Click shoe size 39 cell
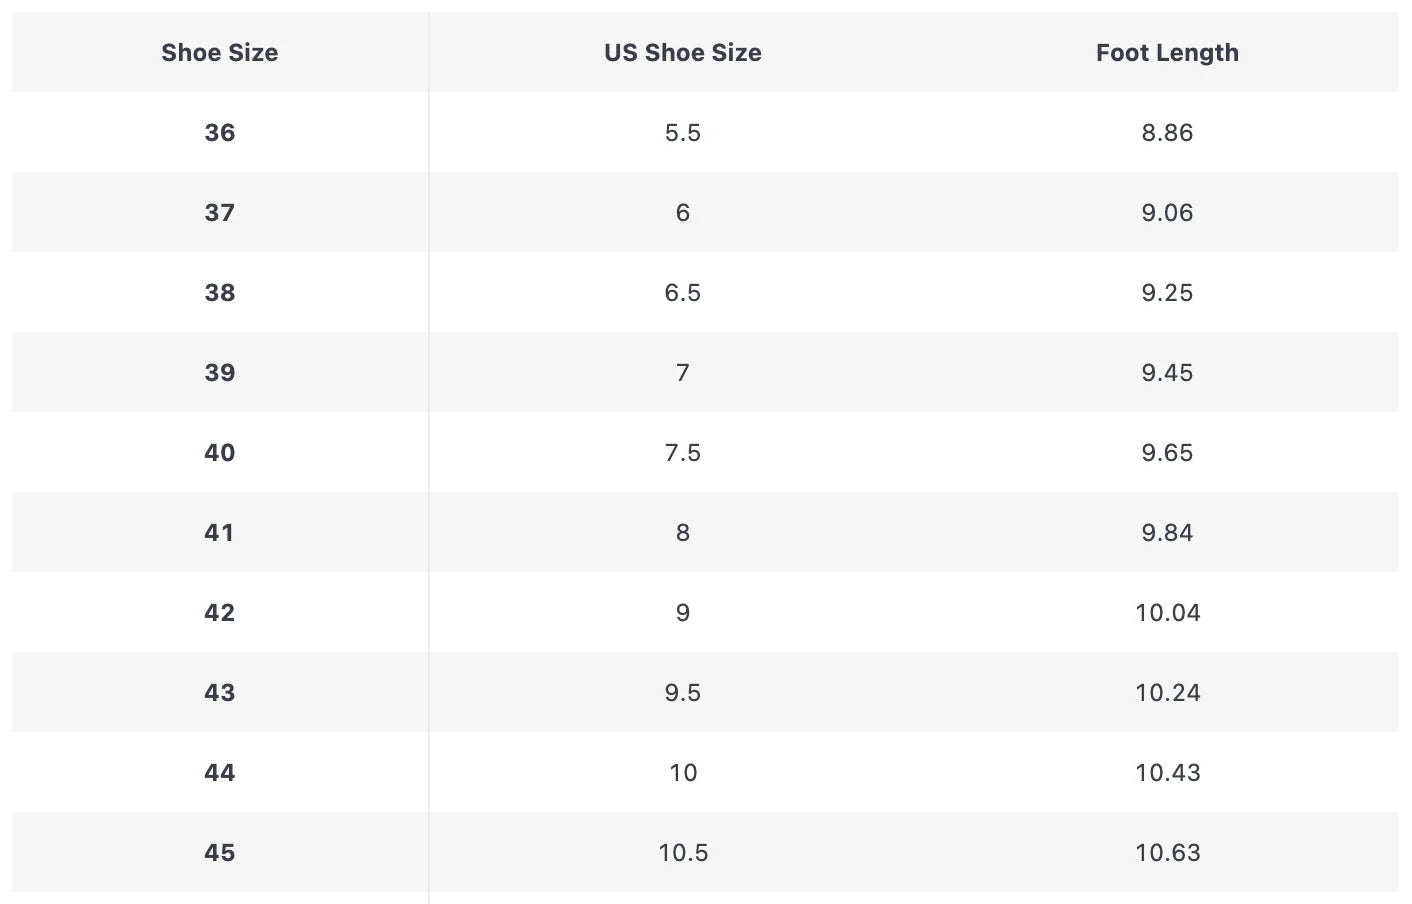 [x=220, y=373]
